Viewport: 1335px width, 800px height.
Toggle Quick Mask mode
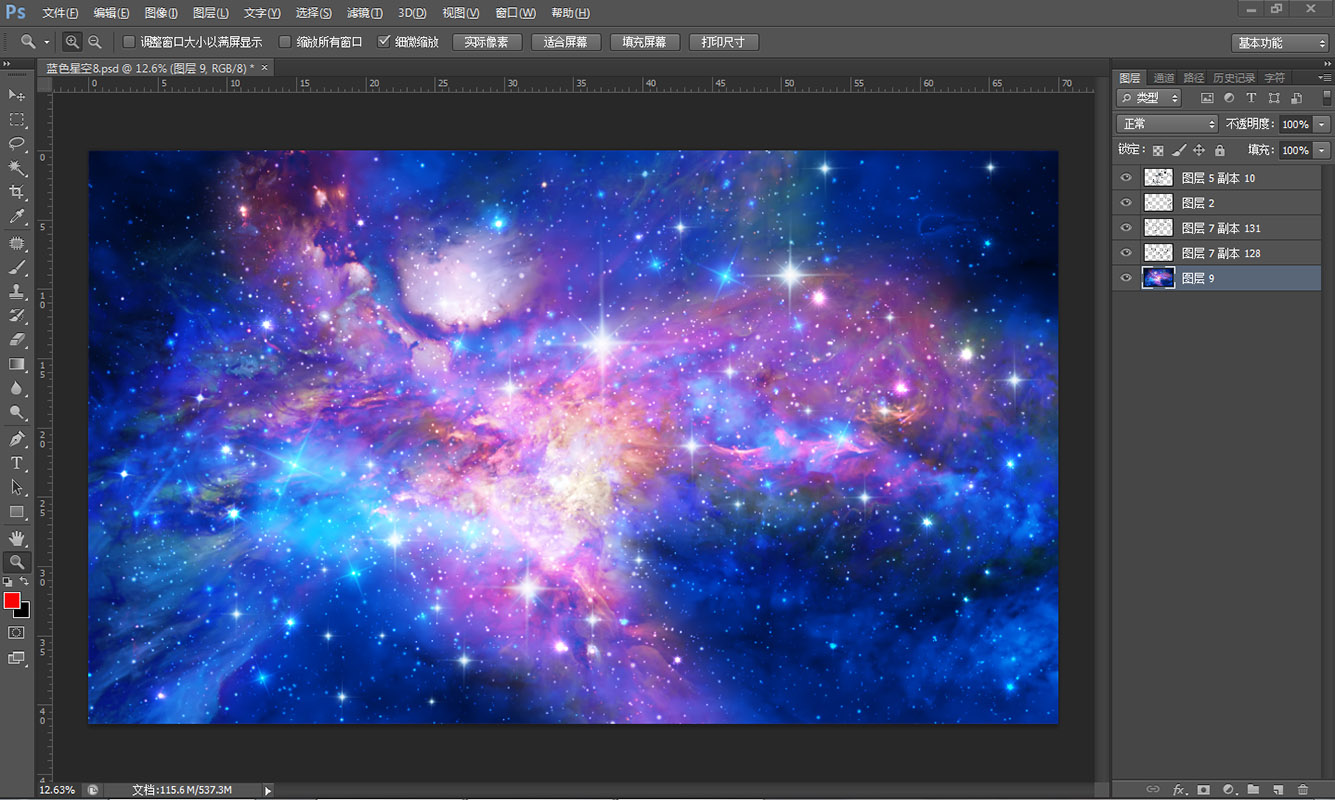tap(17, 633)
